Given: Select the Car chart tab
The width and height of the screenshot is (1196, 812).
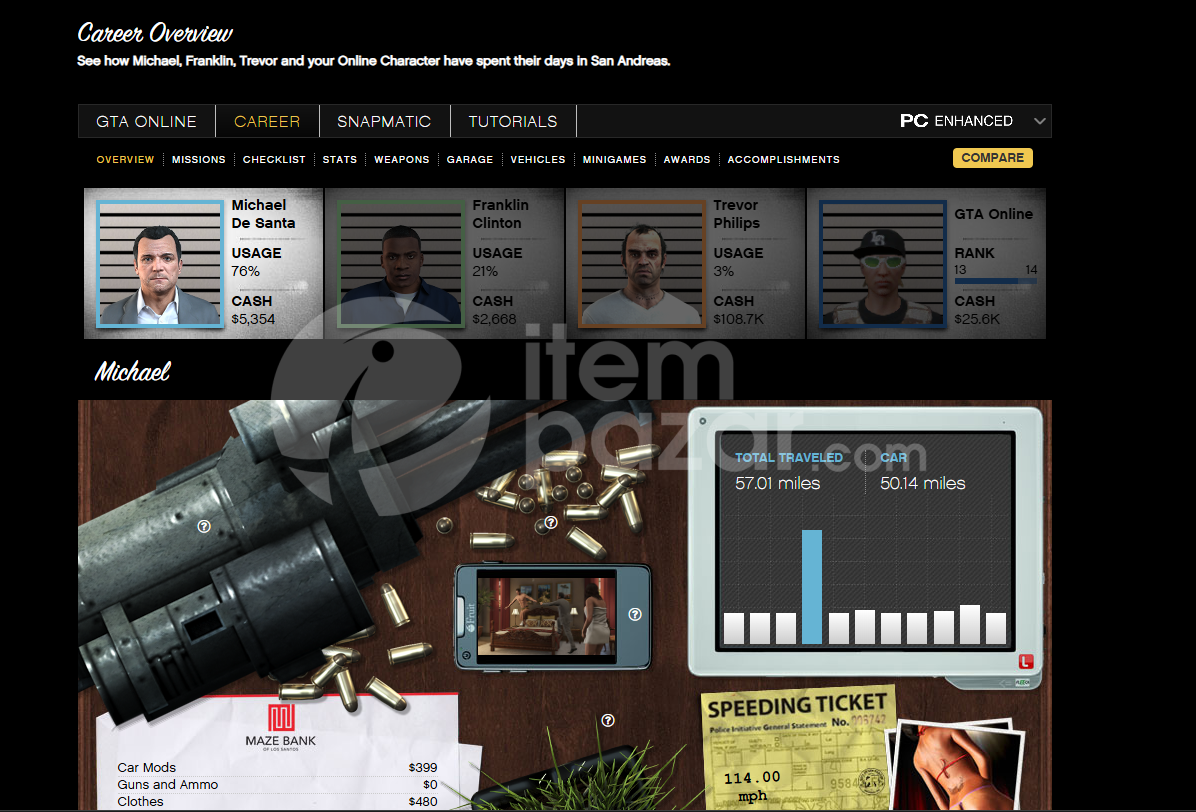Looking at the screenshot, I should (x=893, y=457).
